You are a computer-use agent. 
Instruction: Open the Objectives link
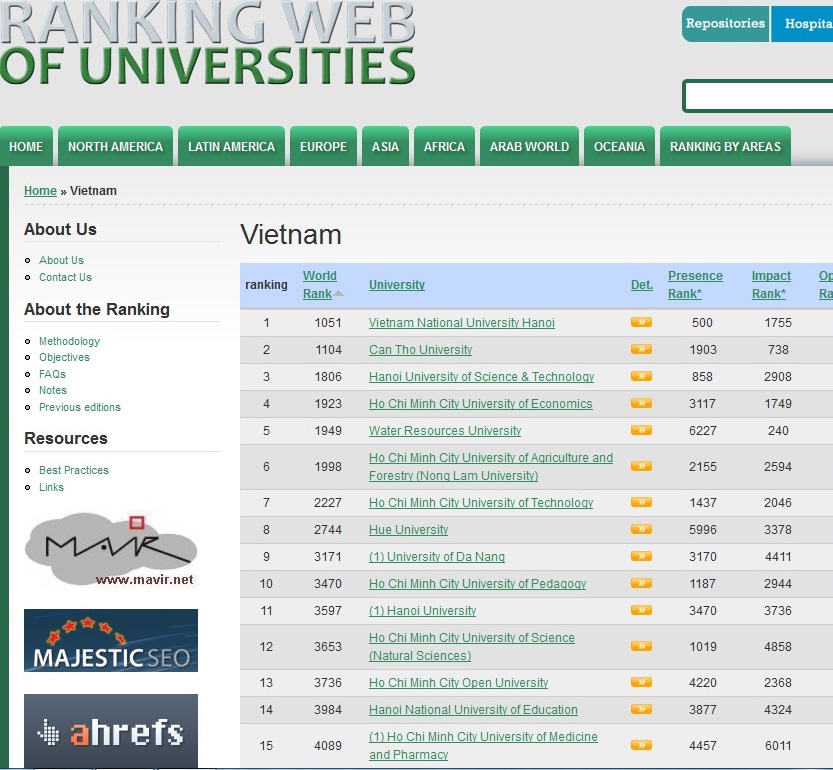64,357
